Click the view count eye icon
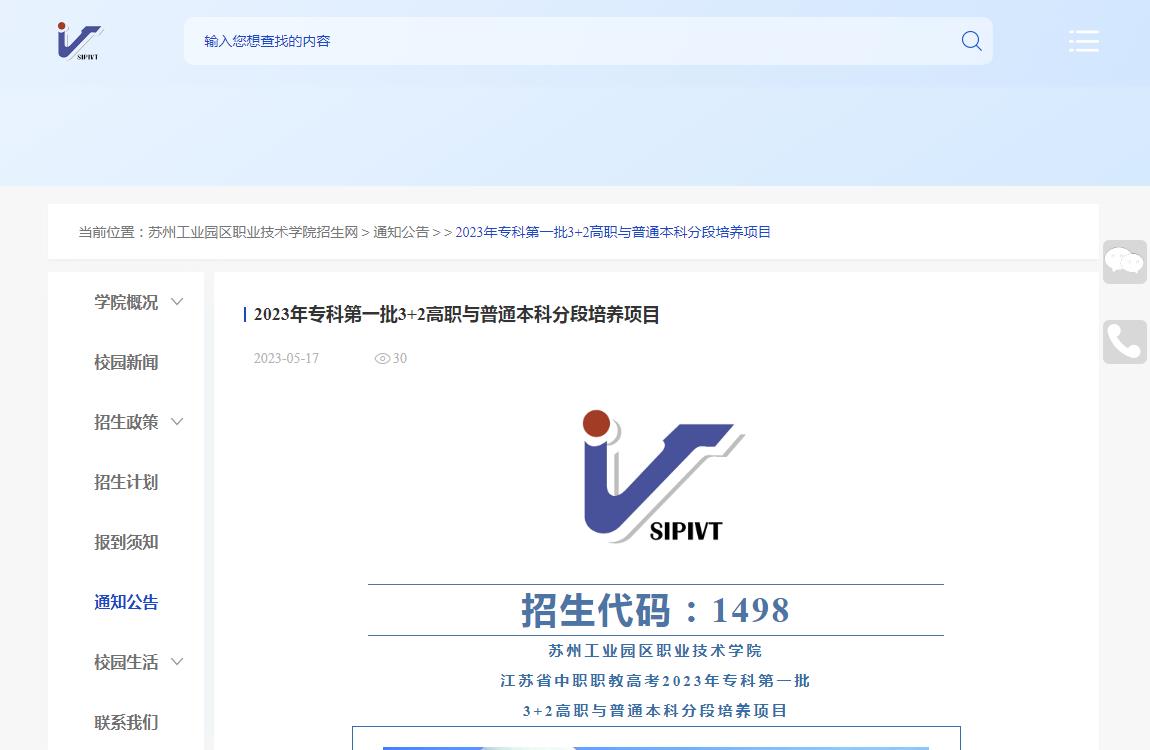 382,359
